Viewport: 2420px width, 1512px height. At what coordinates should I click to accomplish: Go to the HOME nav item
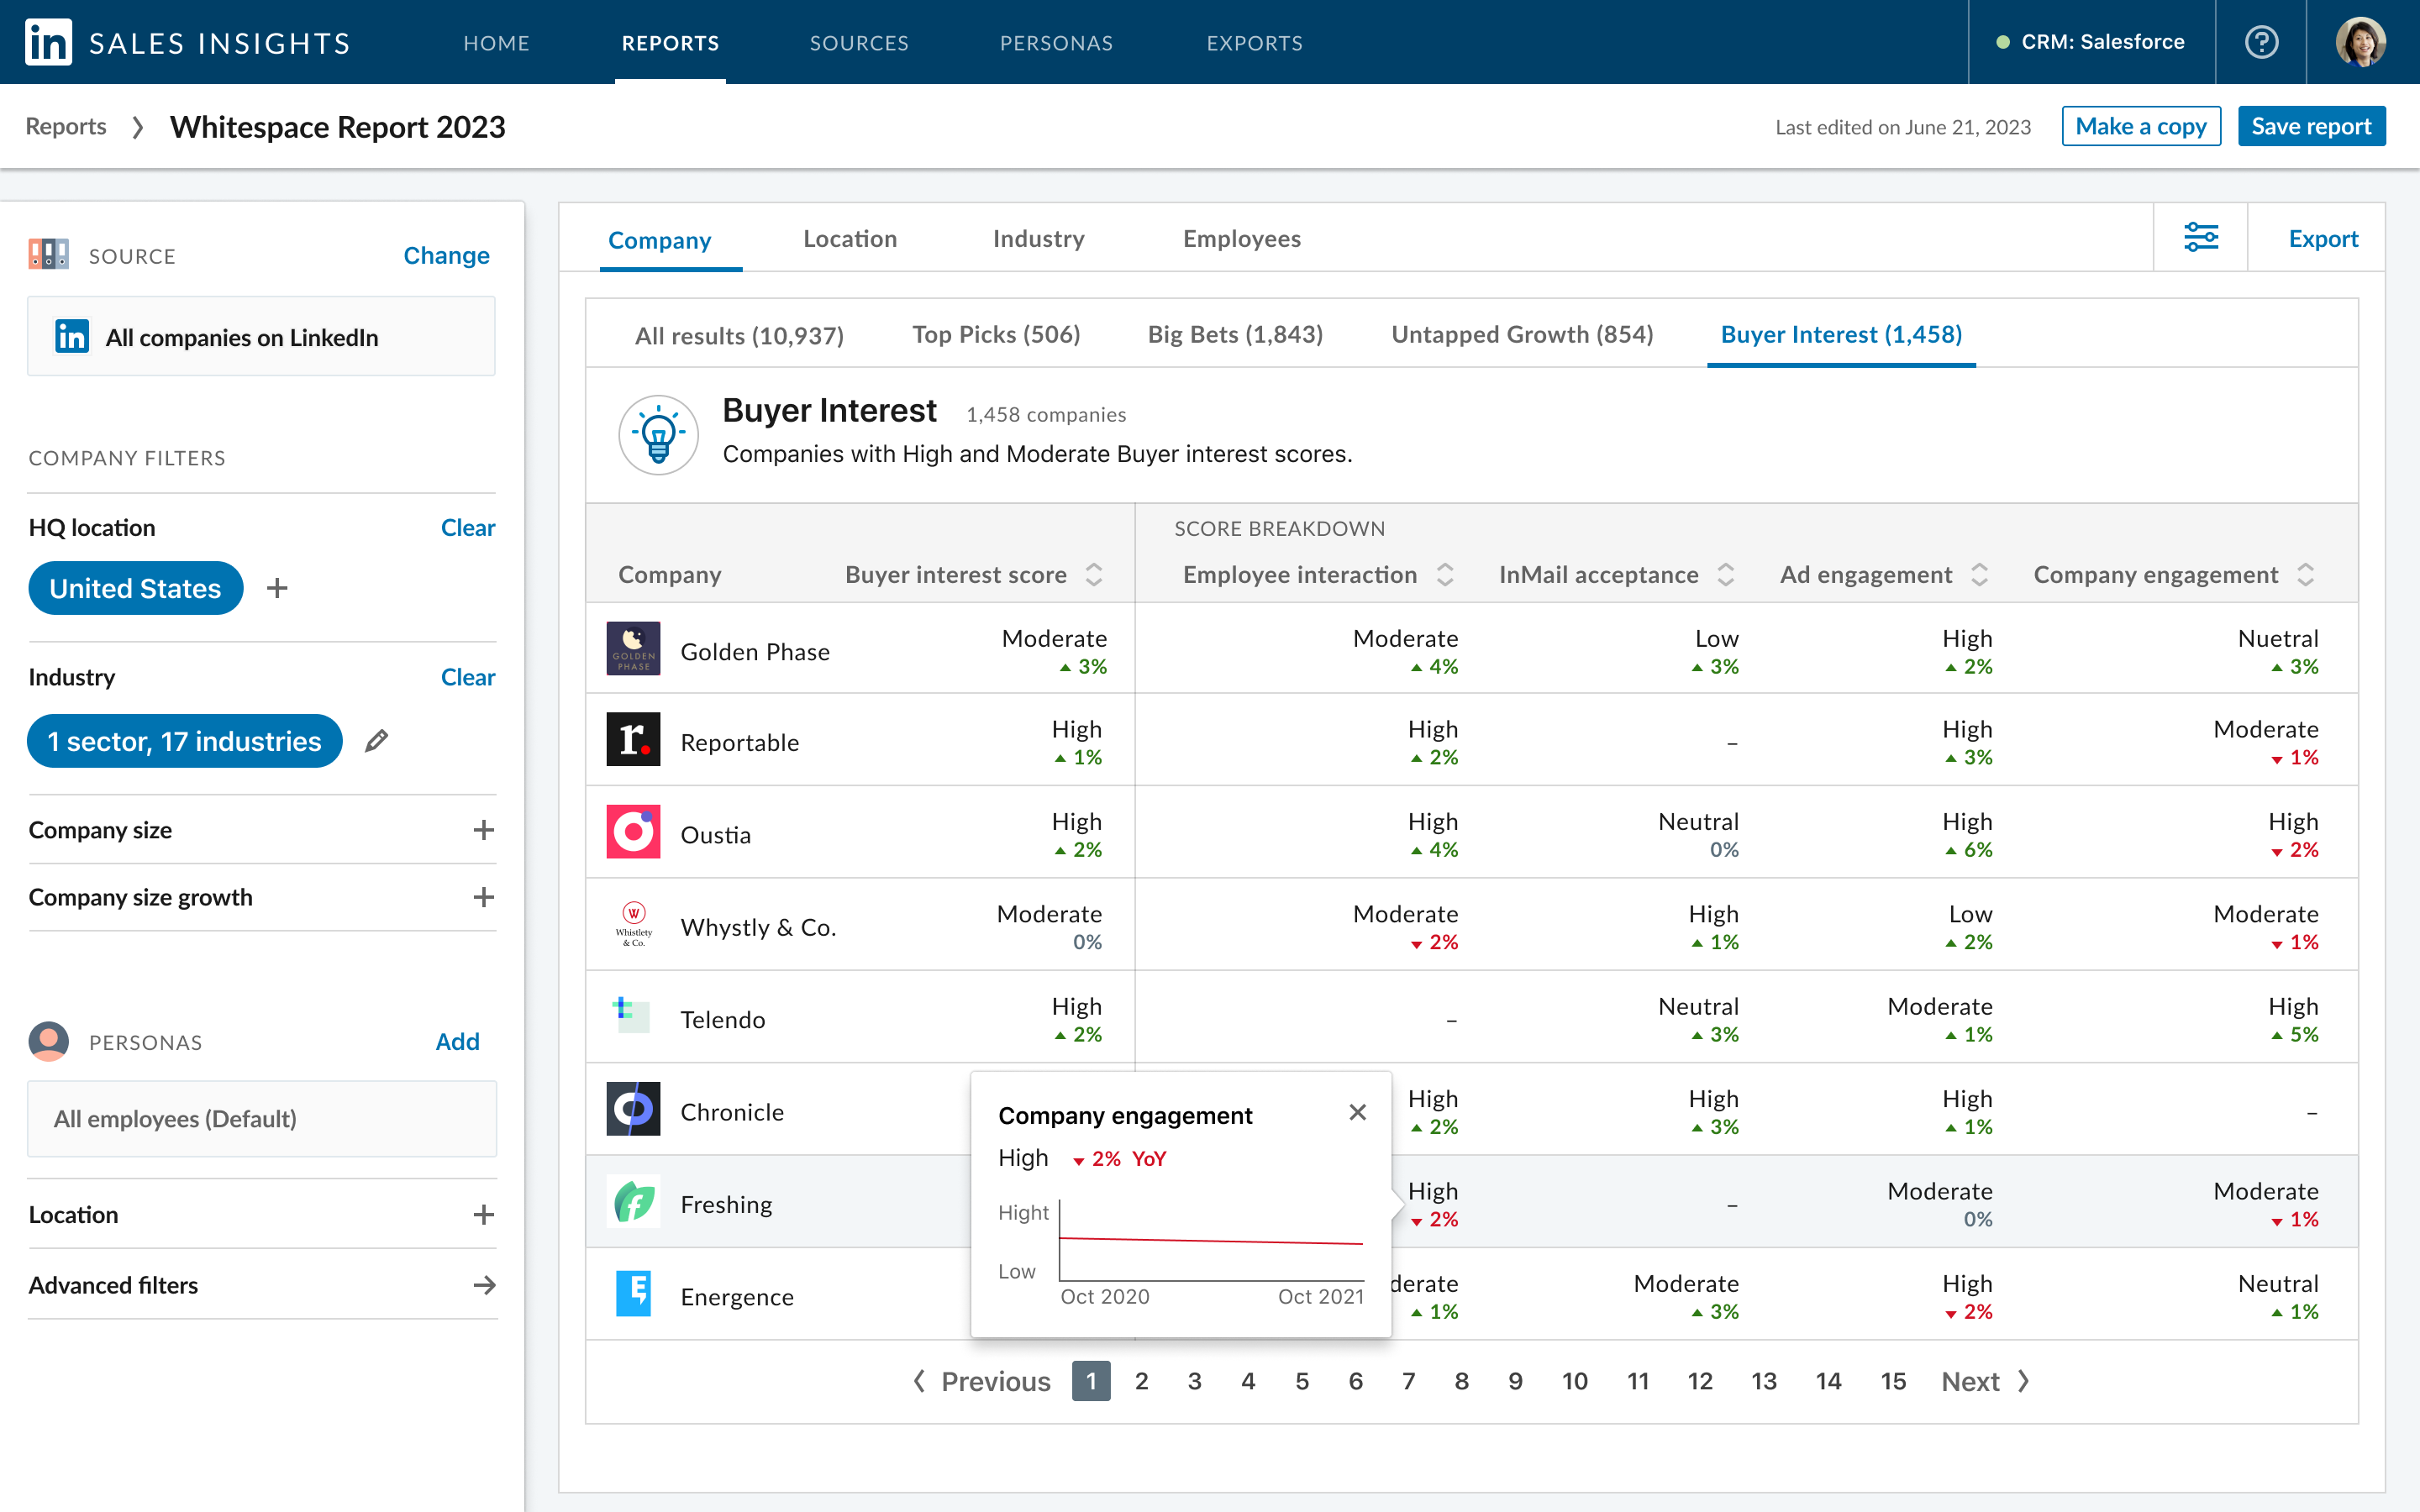click(x=496, y=43)
